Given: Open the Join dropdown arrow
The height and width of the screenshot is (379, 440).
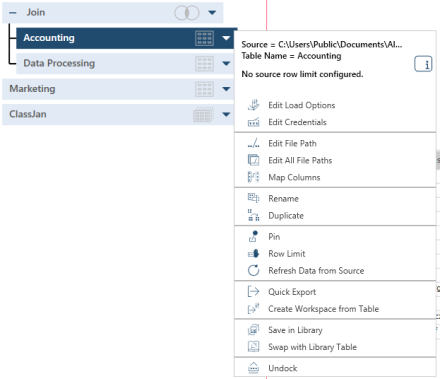Looking at the screenshot, I should pyautogui.click(x=212, y=13).
